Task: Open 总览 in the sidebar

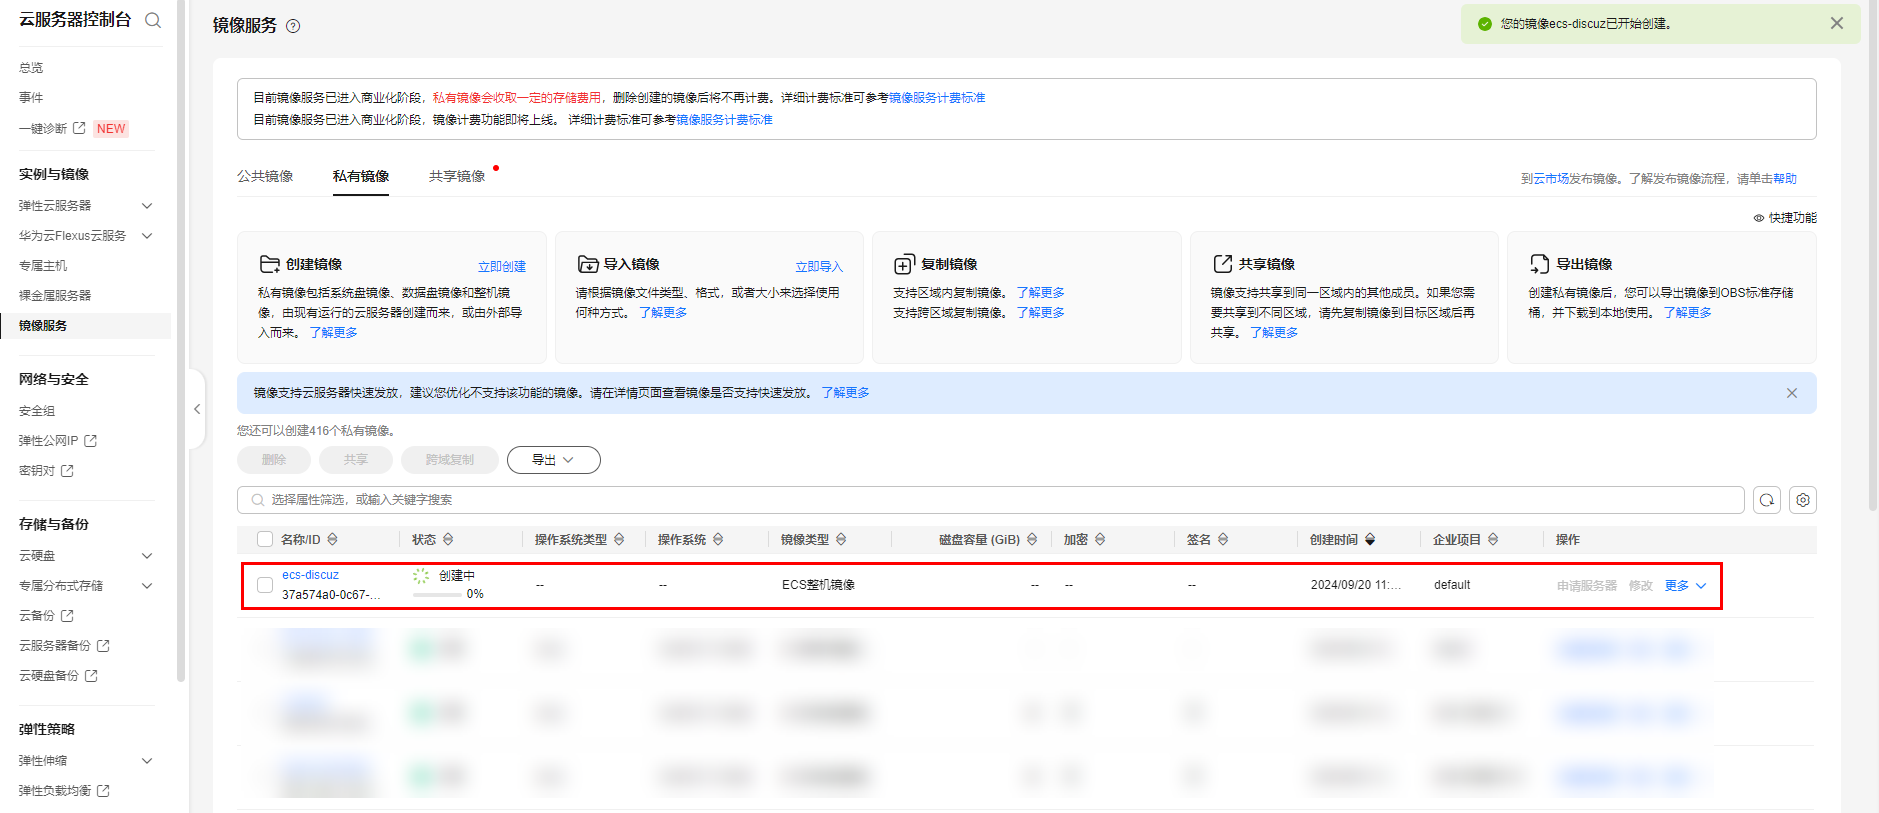Action: point(31,68)
